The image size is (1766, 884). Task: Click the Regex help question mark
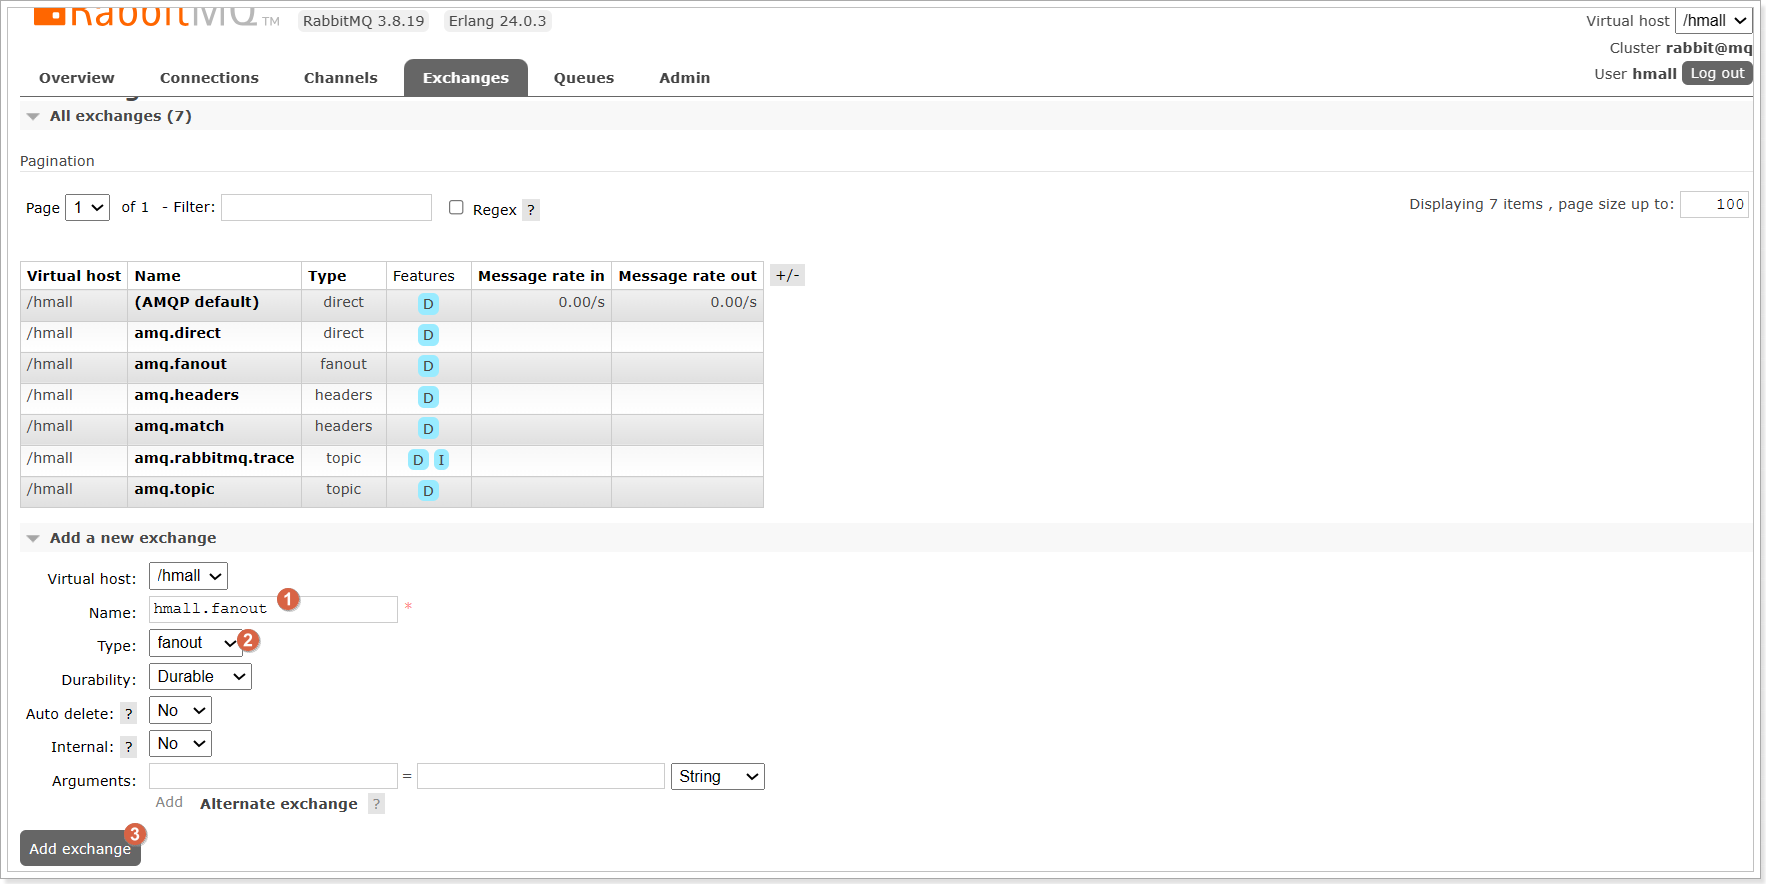click(x=531, y=210)
